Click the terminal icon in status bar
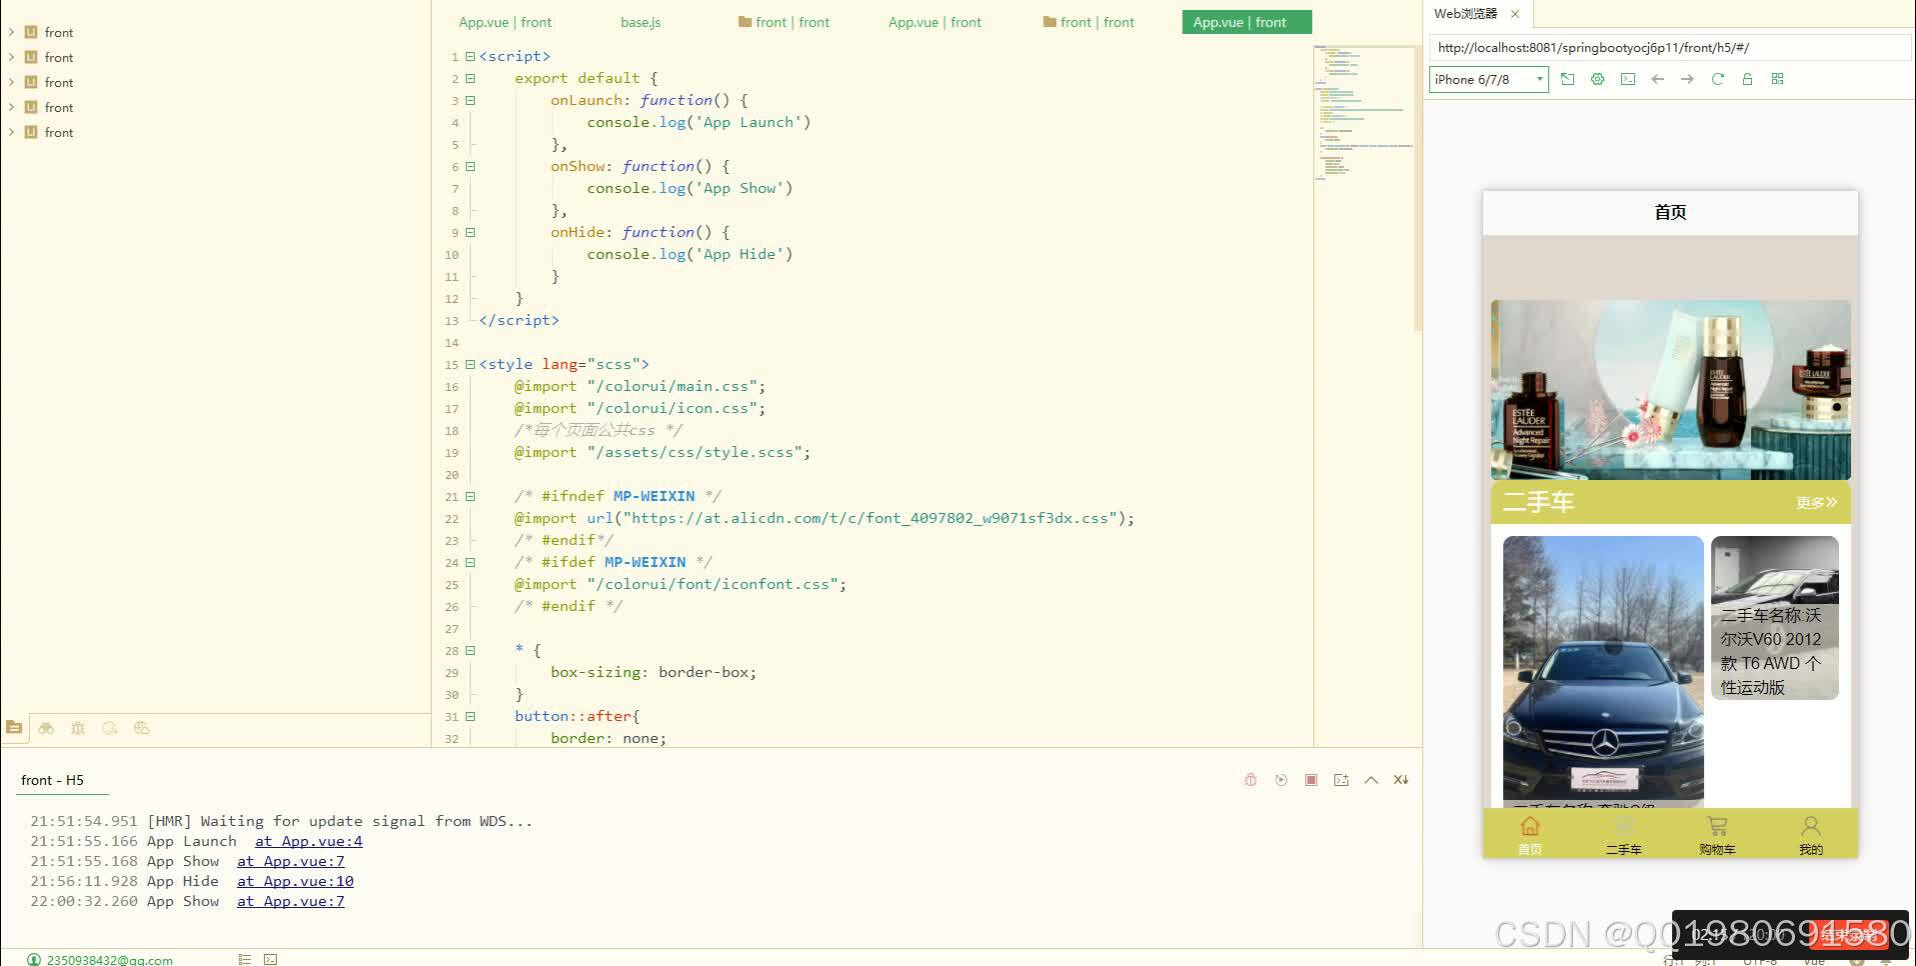This screenshot has width=1916, height=966. (x=270, y=959)
